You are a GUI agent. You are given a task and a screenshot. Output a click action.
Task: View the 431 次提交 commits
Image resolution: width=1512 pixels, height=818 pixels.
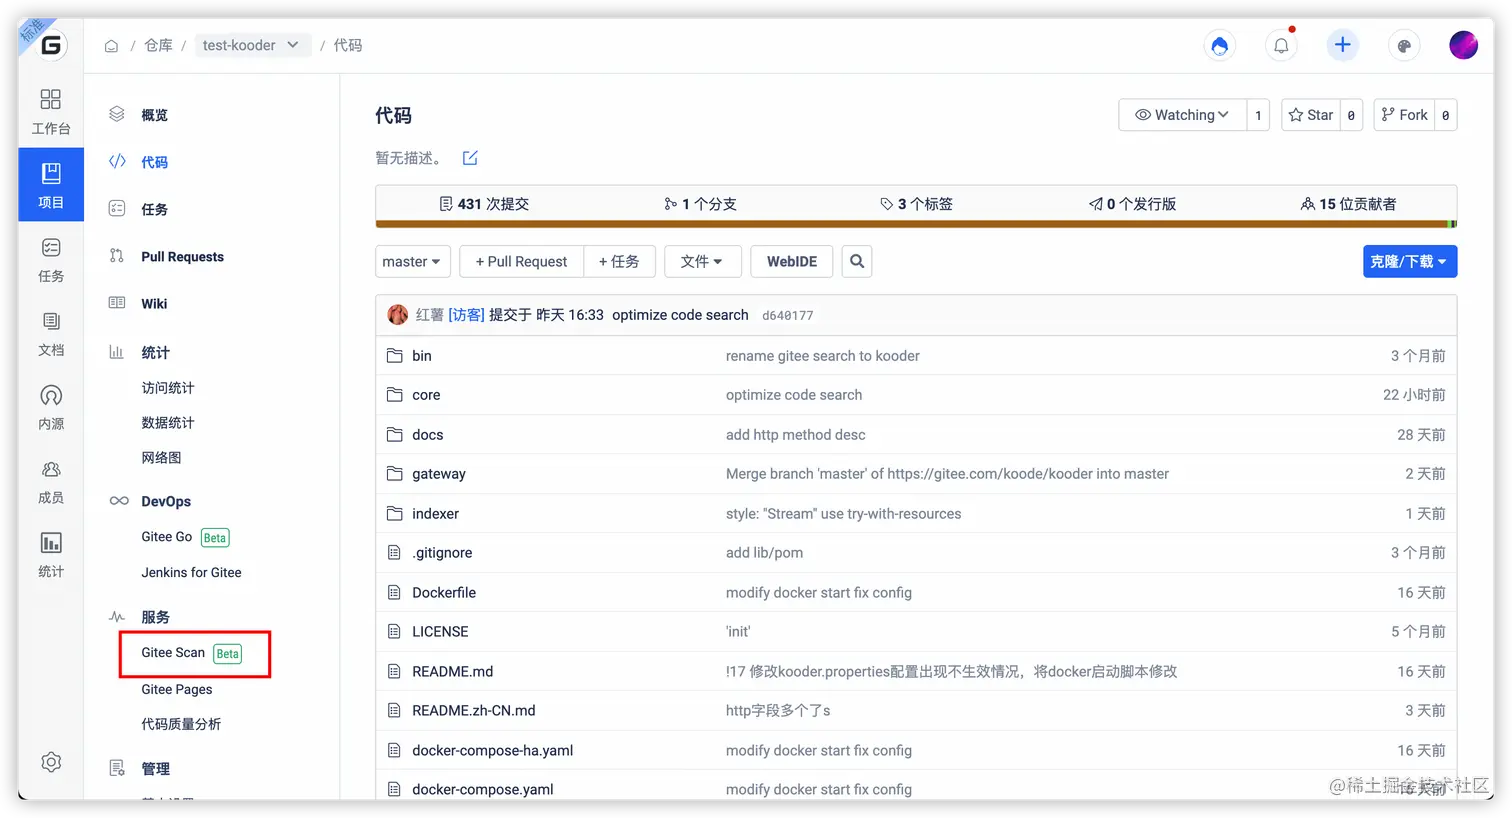484,204
